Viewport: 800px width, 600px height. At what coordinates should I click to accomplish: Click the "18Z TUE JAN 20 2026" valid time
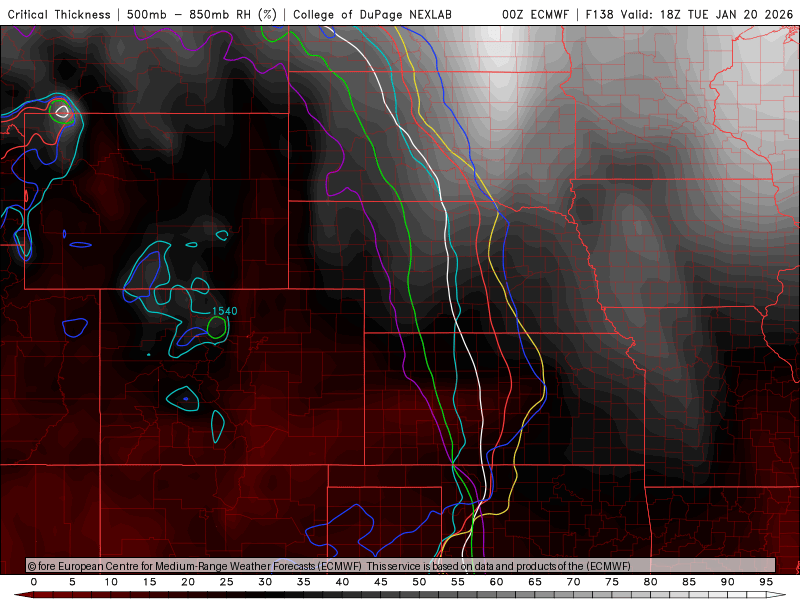pyautogui.click(x=727, y=14)
